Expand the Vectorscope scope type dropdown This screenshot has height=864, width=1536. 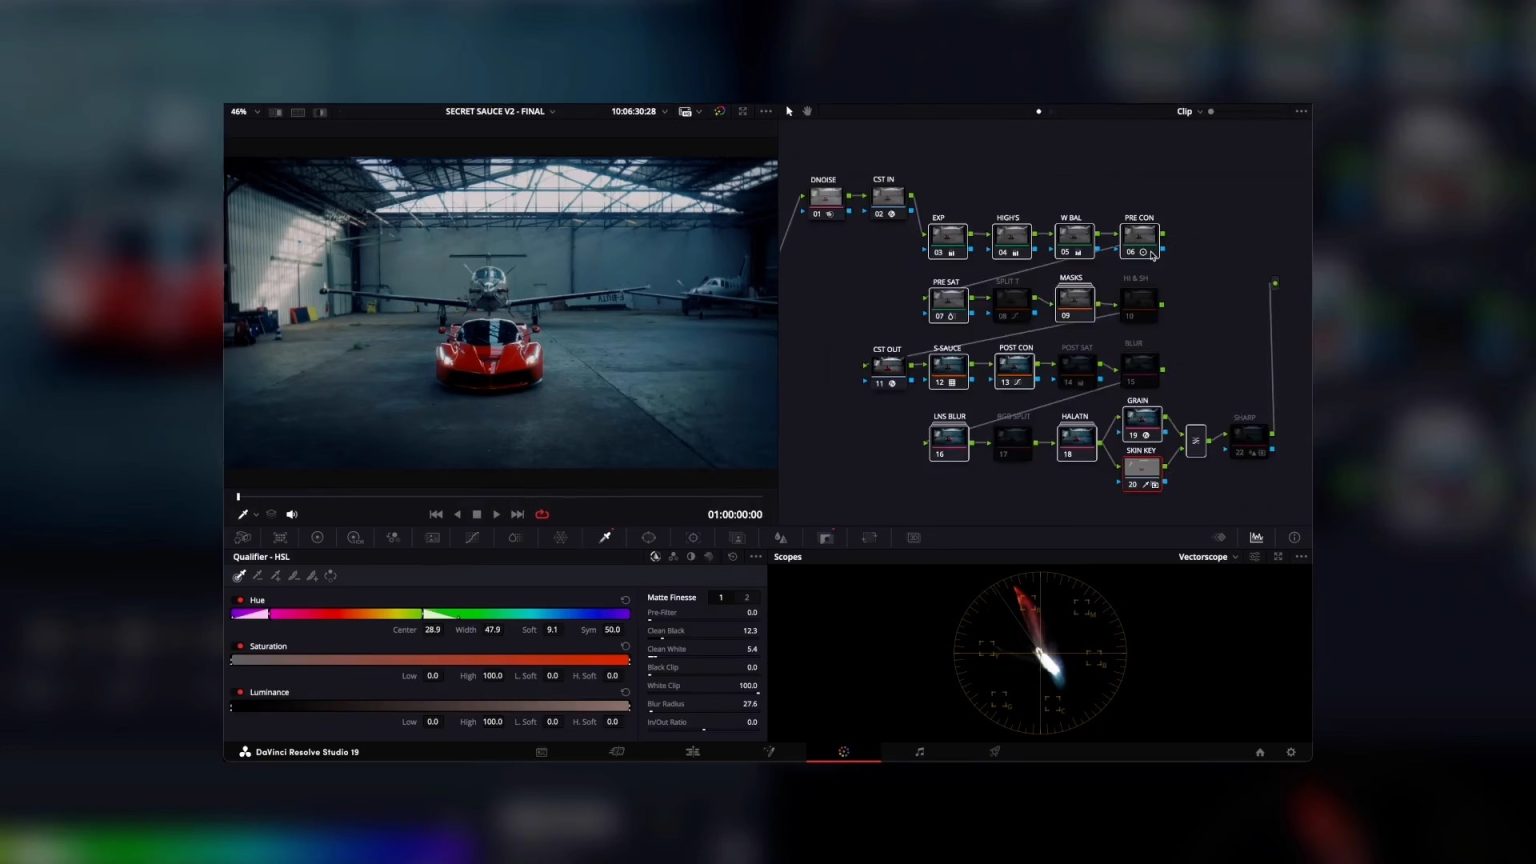coord(1208,557)
